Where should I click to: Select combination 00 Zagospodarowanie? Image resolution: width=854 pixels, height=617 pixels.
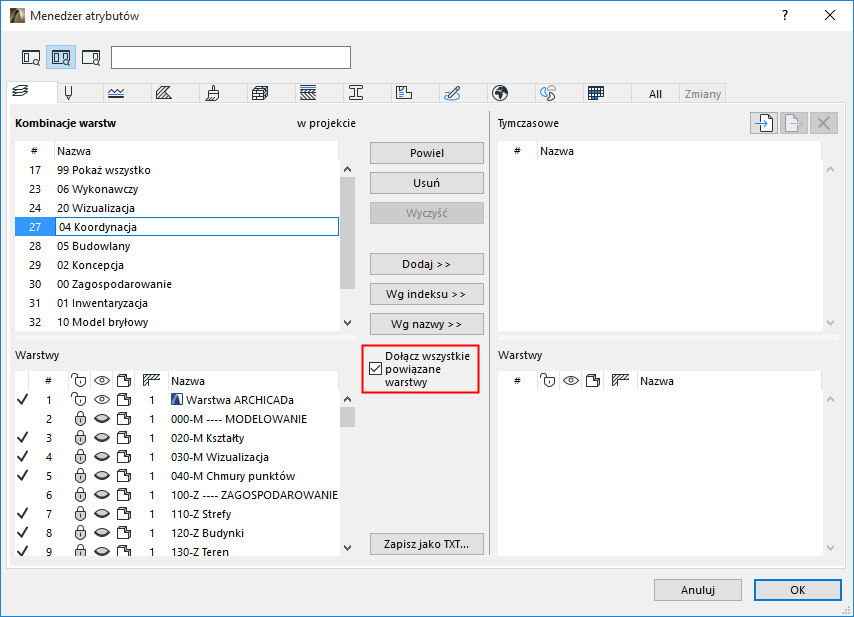[x=177, y=284]
